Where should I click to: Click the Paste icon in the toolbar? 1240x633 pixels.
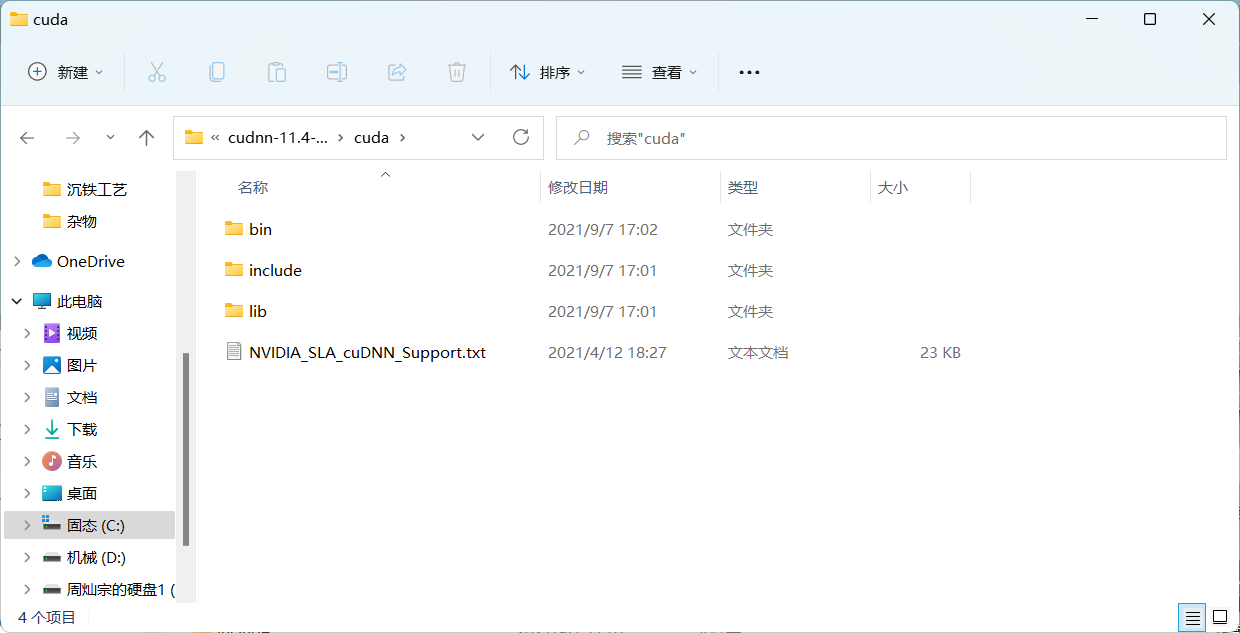(276, 71)
